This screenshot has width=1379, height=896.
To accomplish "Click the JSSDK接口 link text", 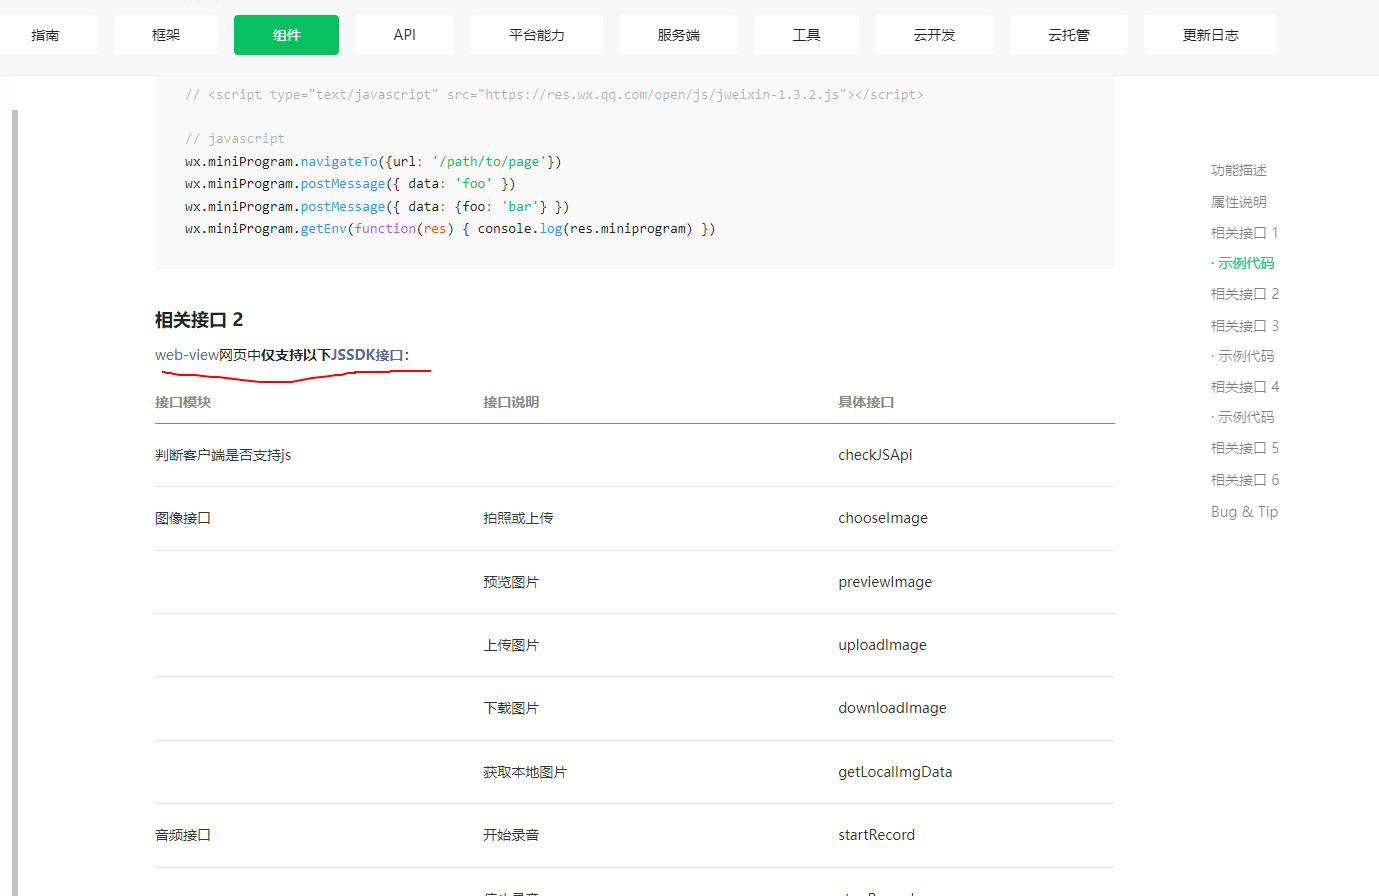I will pos(367,355).
